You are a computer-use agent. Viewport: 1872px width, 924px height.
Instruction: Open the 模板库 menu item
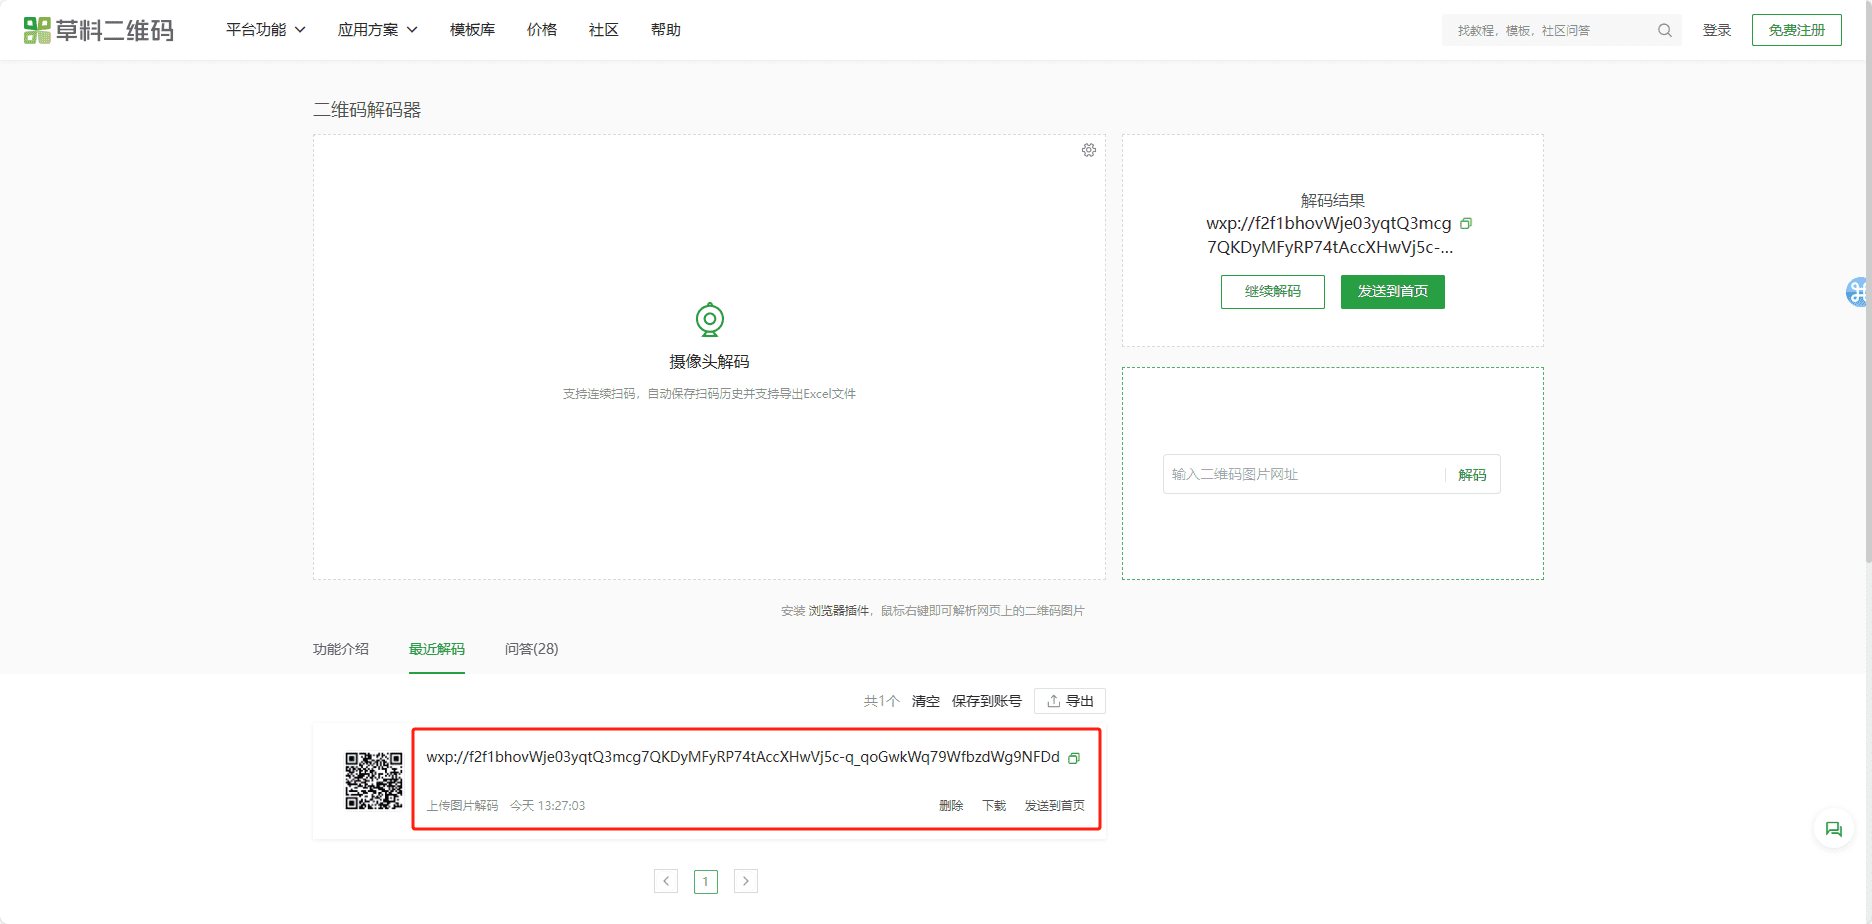[472, 30]
